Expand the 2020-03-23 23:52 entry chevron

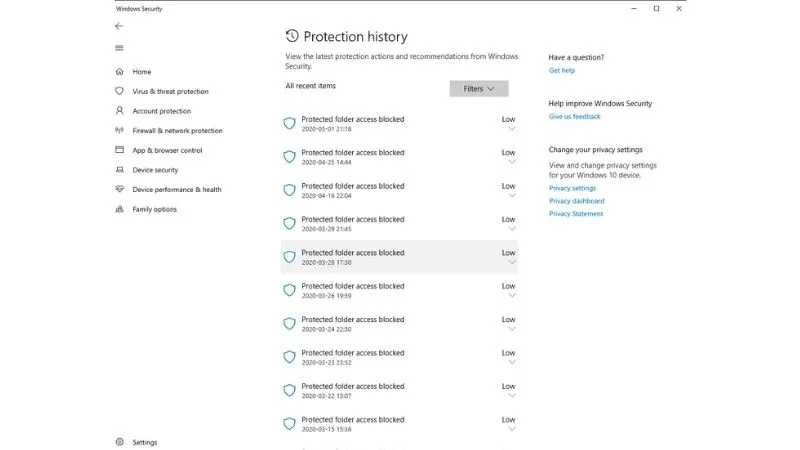tap(512, 362)
